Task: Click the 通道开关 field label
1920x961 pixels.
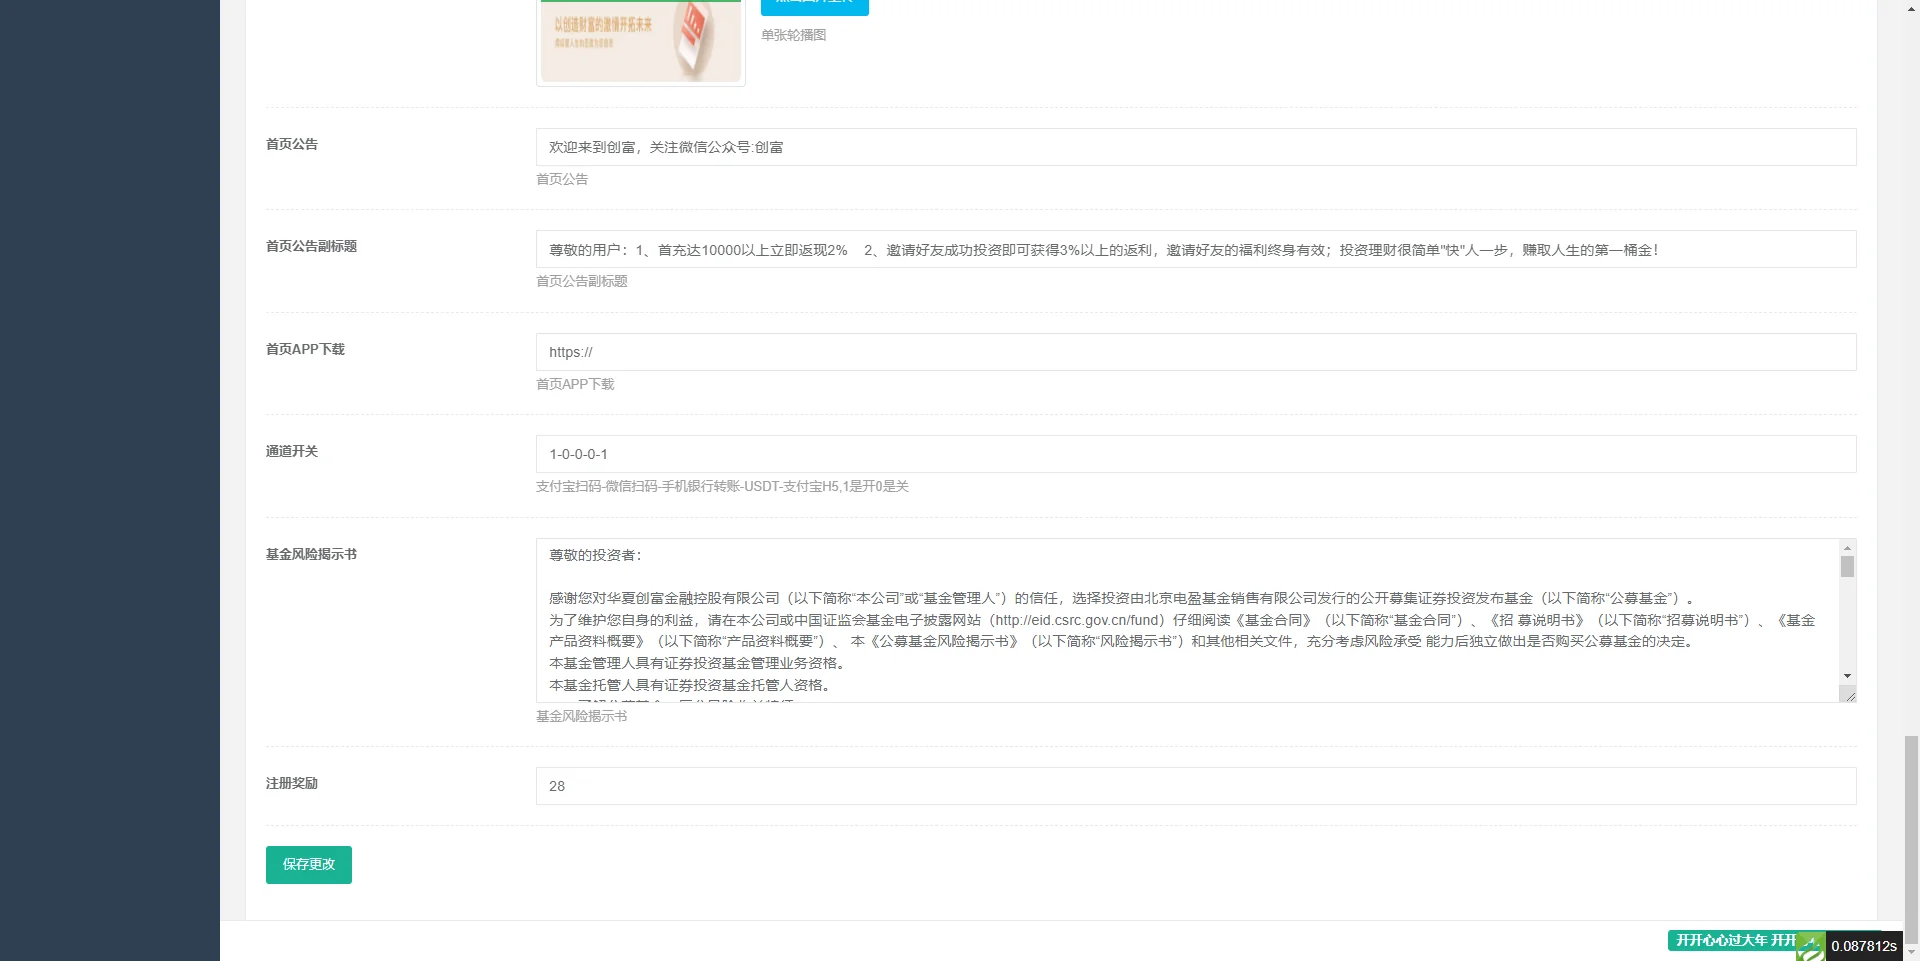Action: 291,451
